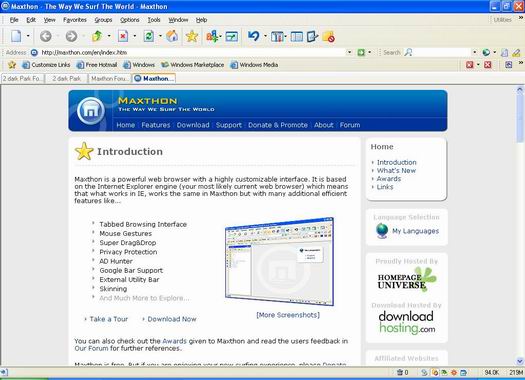Open the Donate & Promote page link
Viewport: 525px width, 380px height.
(x=278, y=125)
